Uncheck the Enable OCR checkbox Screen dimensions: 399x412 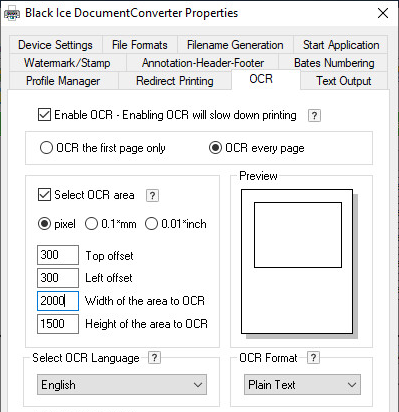point(44,115)
